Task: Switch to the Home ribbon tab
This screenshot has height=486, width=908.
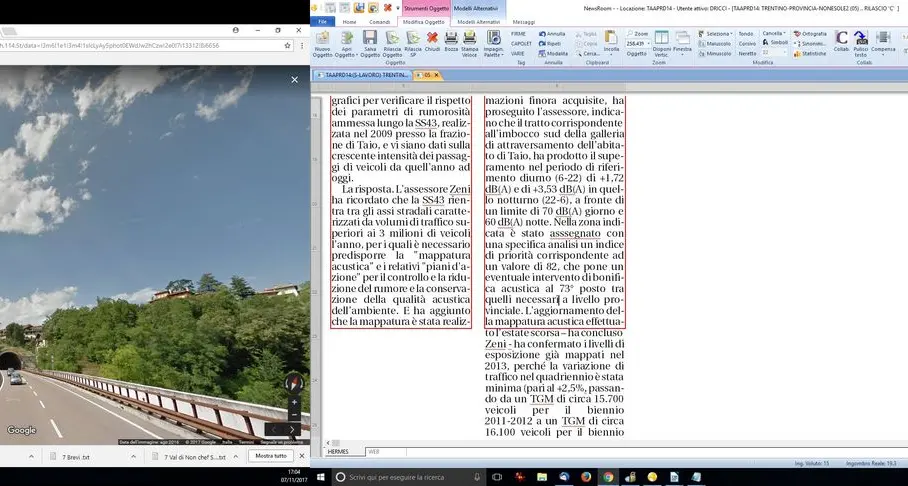Action: point(349,22)
